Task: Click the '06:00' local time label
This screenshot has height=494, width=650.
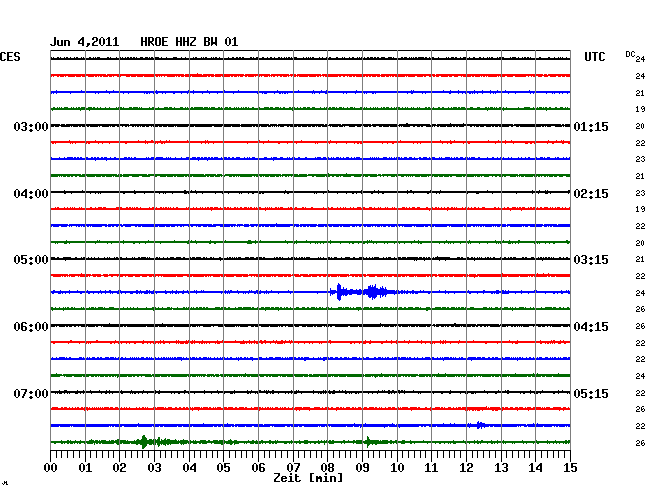Action: tap(31, 327)
